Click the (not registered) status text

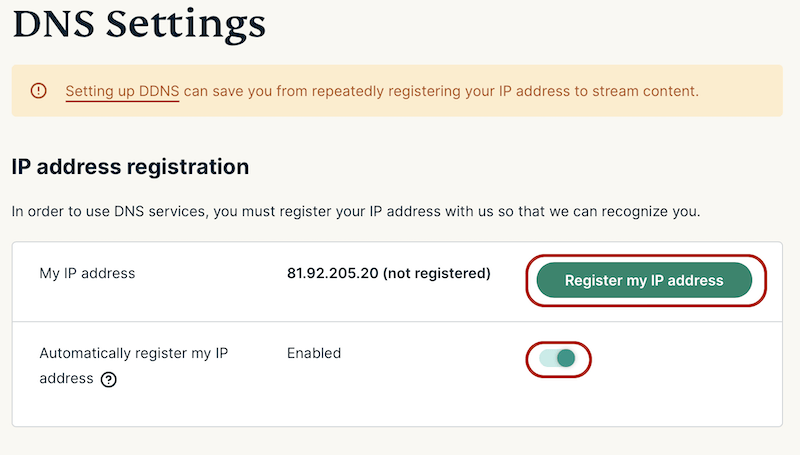pos(437,273)
